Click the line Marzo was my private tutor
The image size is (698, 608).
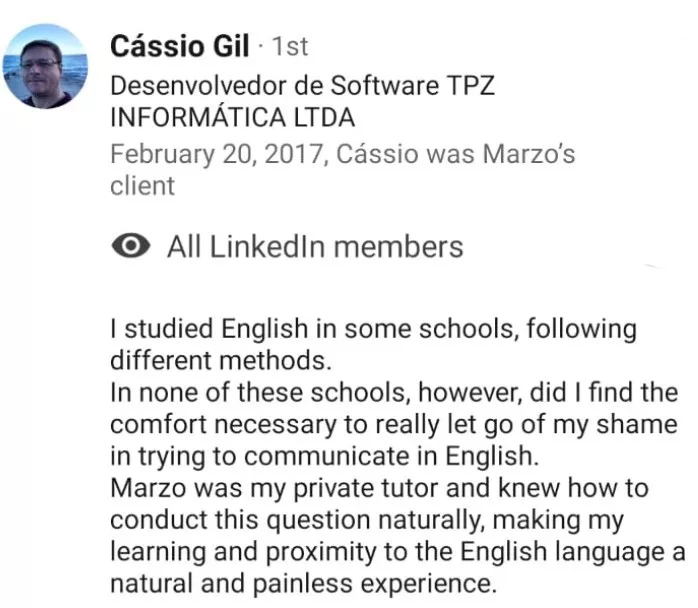[379, 488]
